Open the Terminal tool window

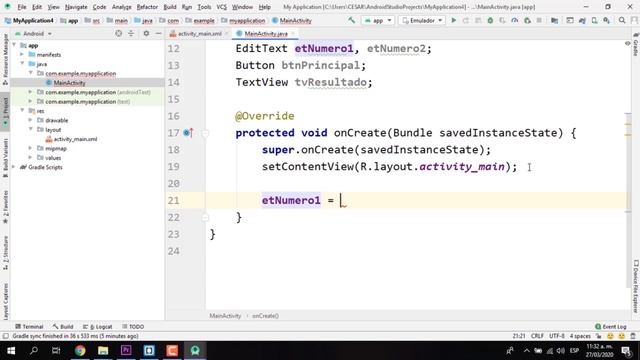coord(29,327)
